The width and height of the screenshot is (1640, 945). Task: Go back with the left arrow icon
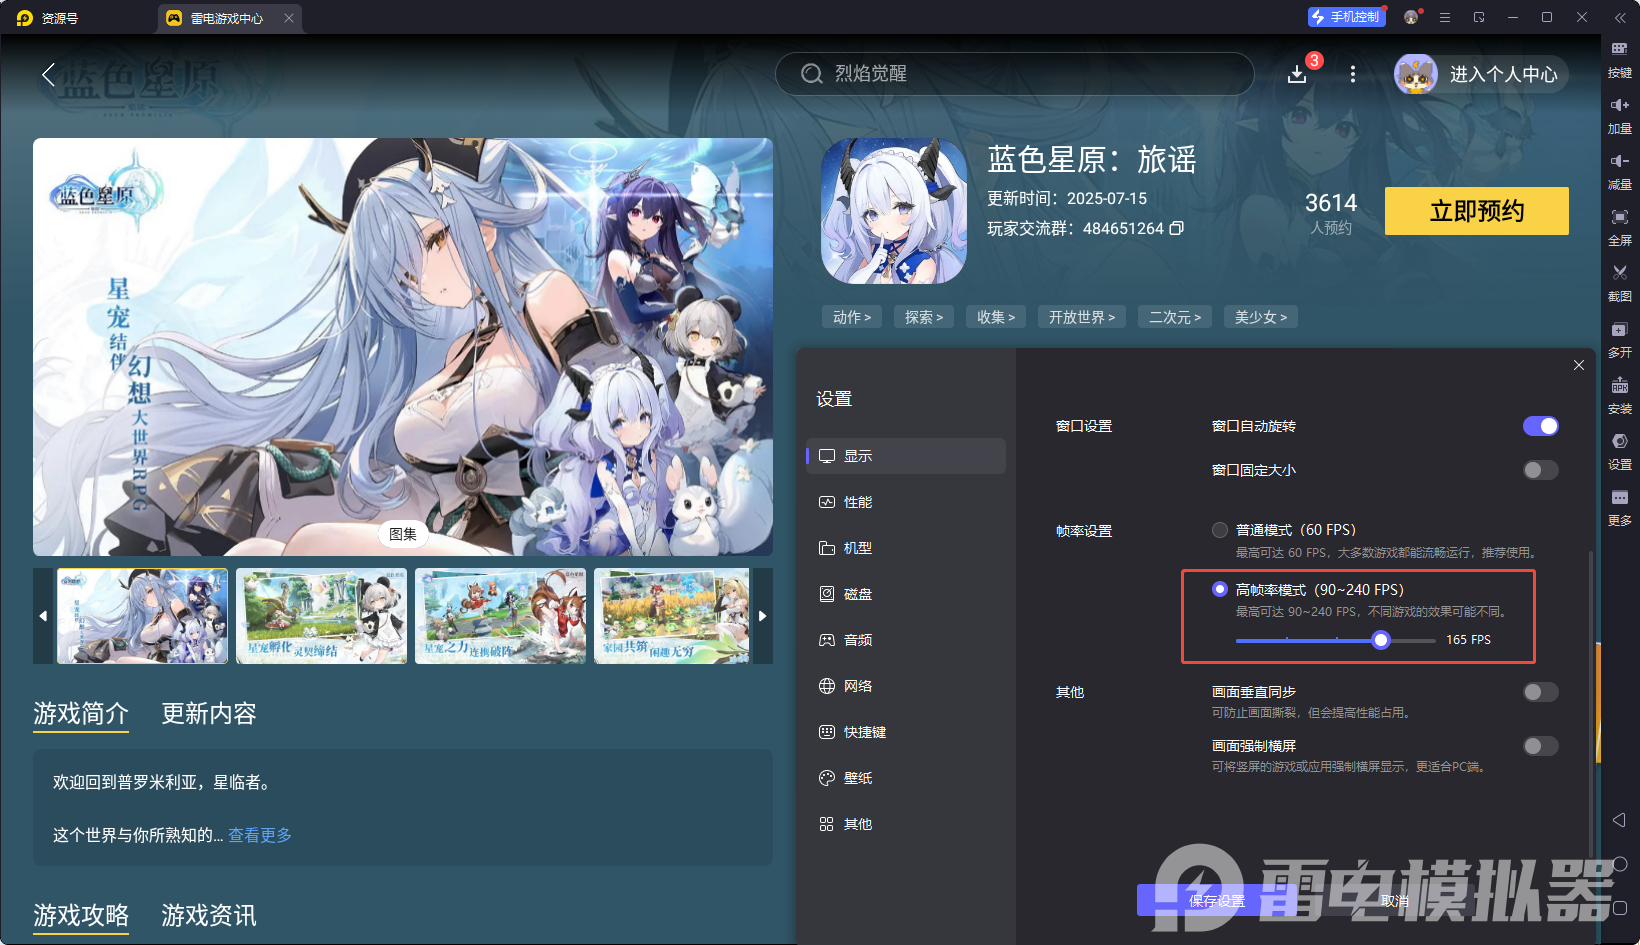[x=48, y=74]
